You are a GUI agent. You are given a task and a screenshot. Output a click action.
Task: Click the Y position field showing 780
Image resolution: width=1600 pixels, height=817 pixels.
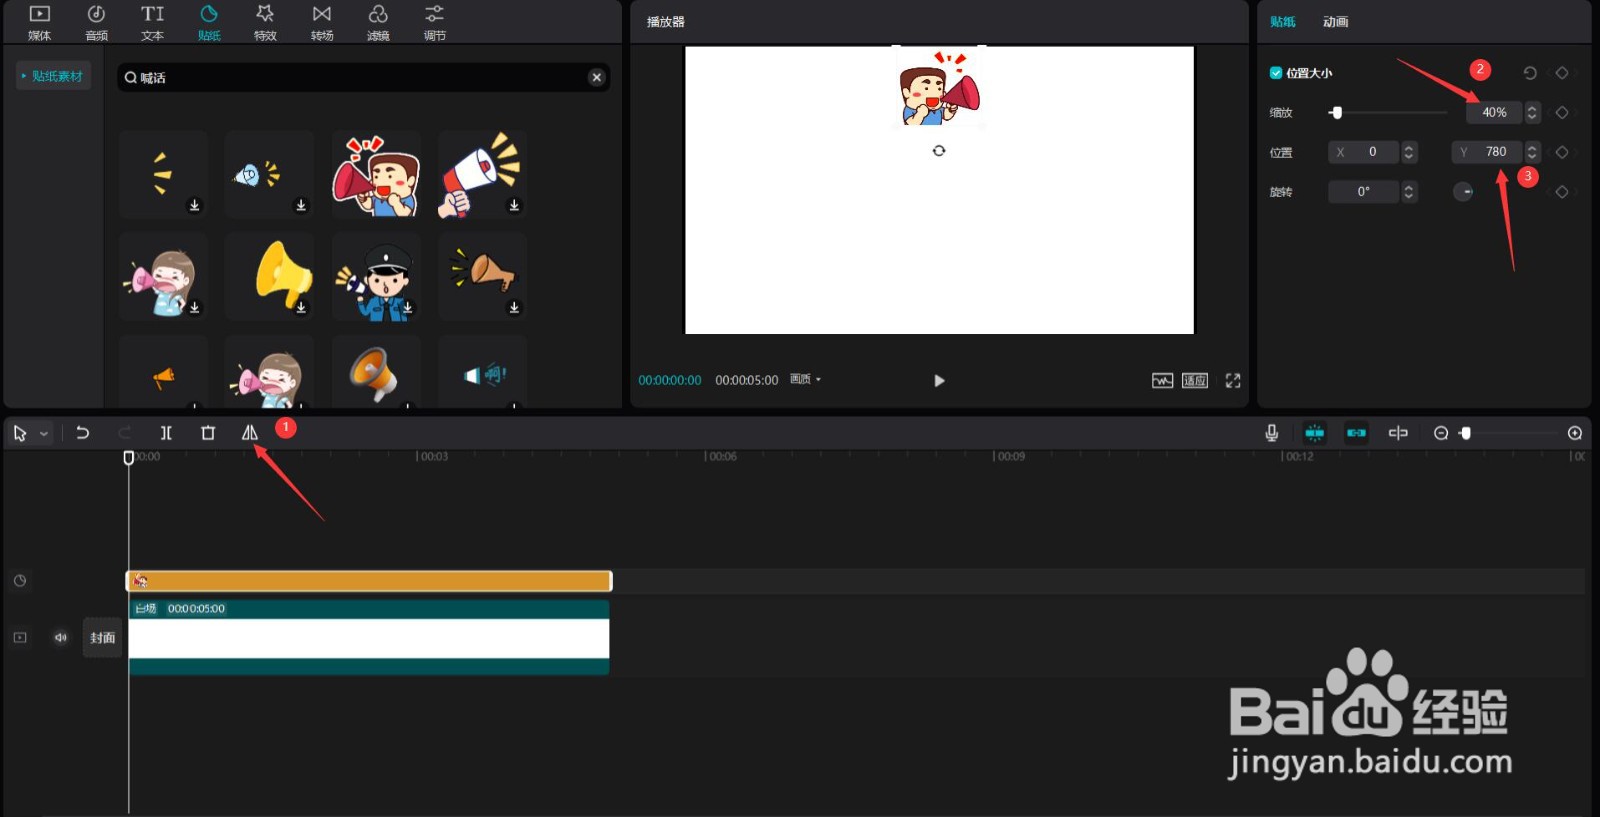click(x=1487, y=152)
